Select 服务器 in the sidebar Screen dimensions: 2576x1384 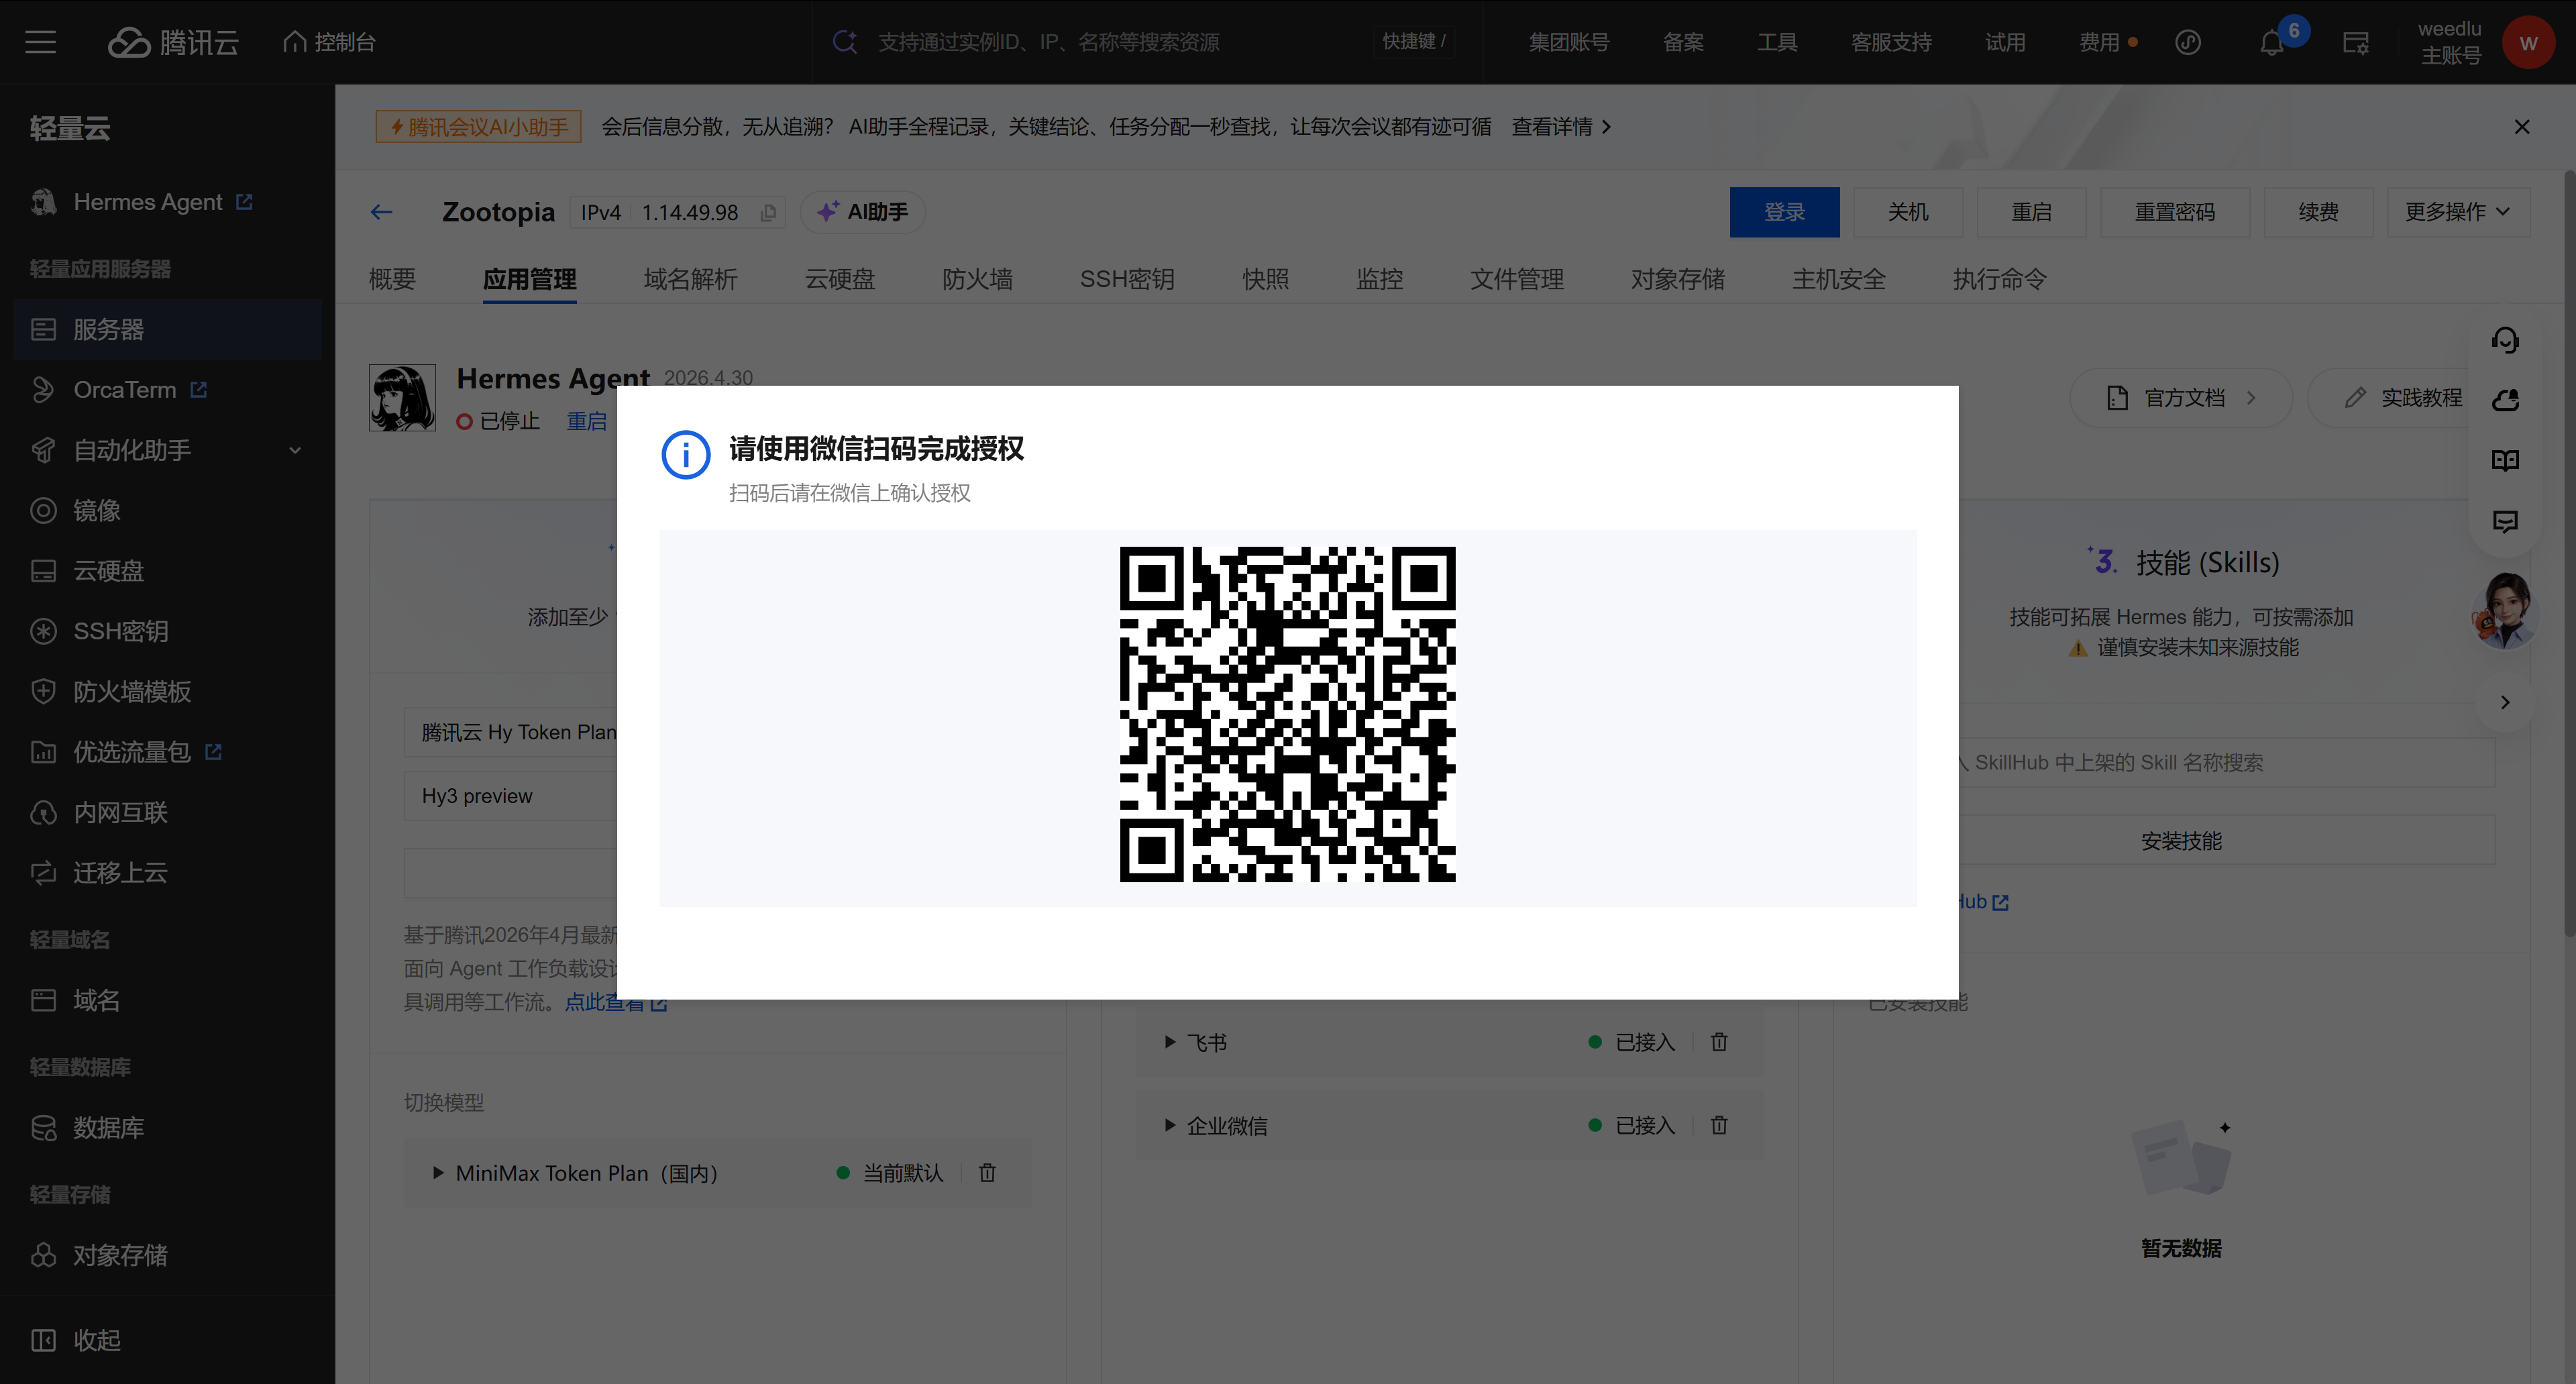(x=167, y=329)
